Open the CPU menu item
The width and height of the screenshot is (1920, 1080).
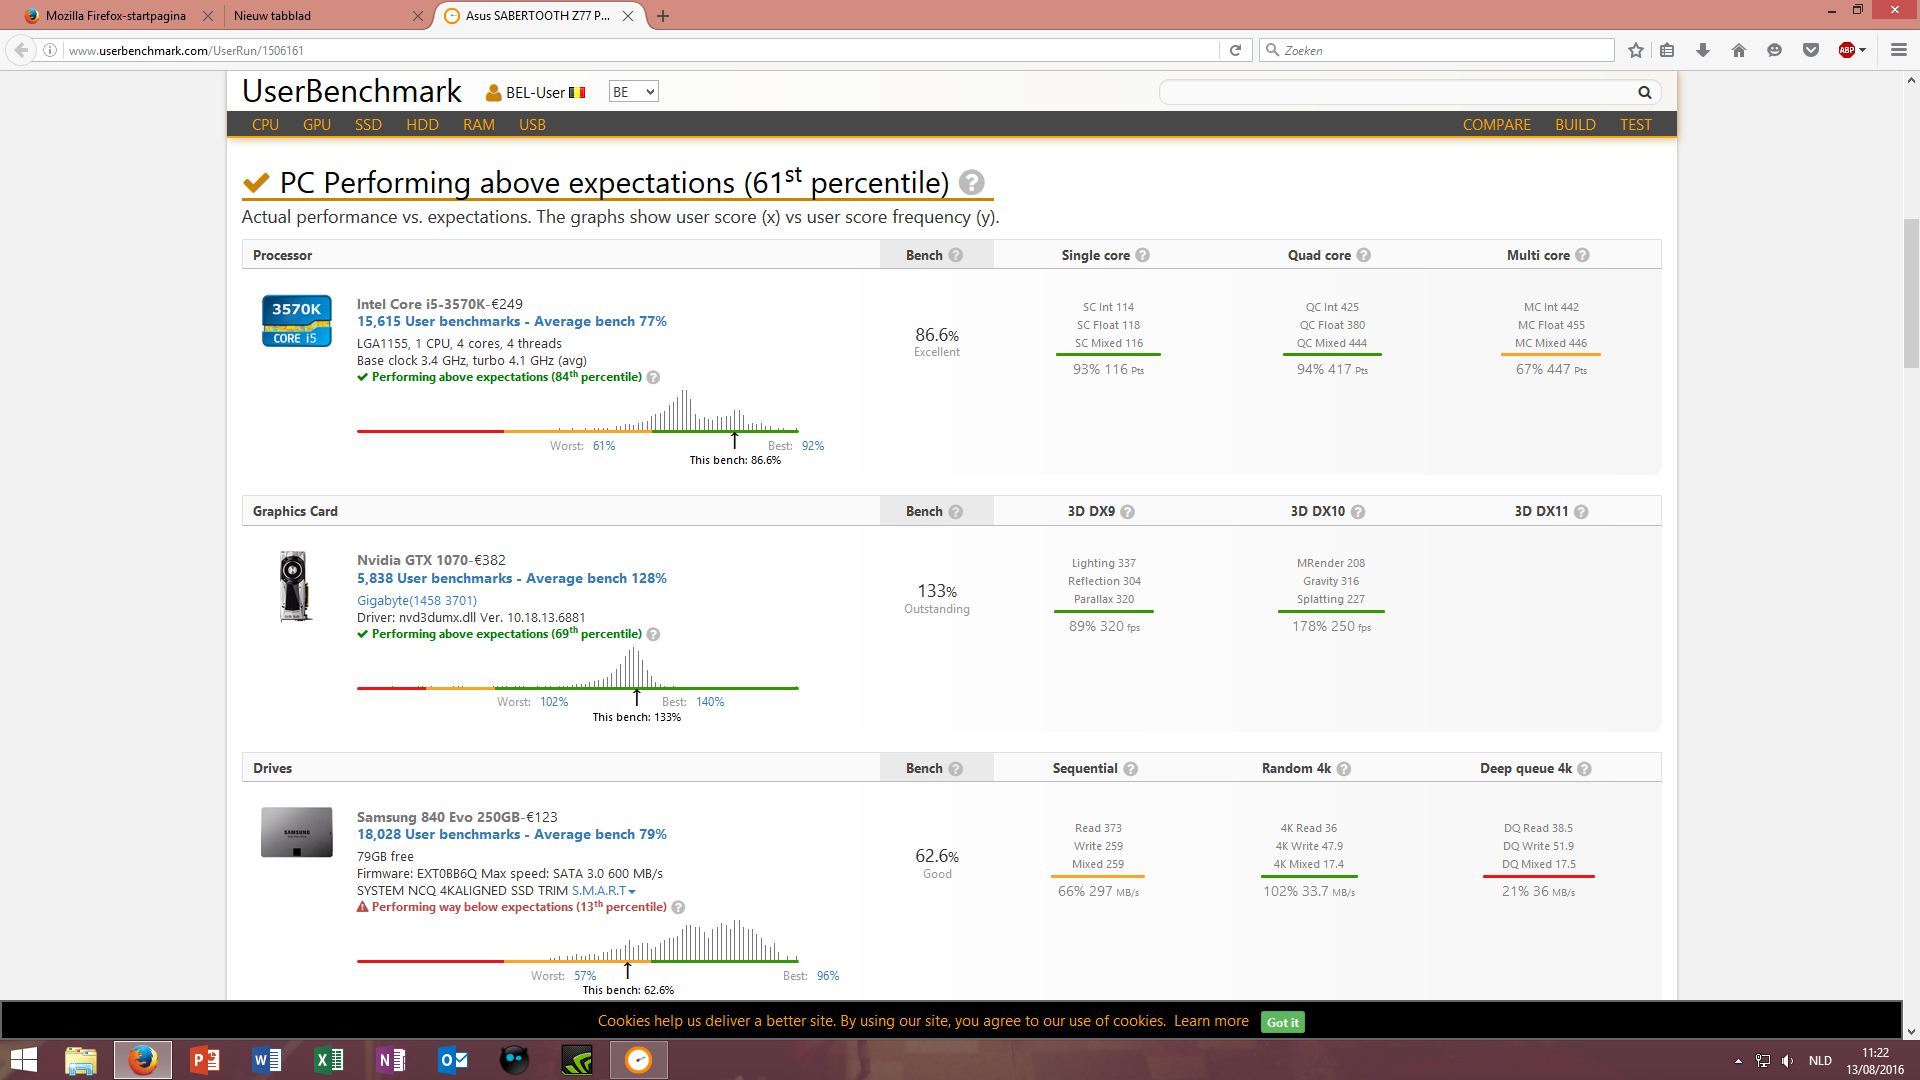tap(265, 124)
